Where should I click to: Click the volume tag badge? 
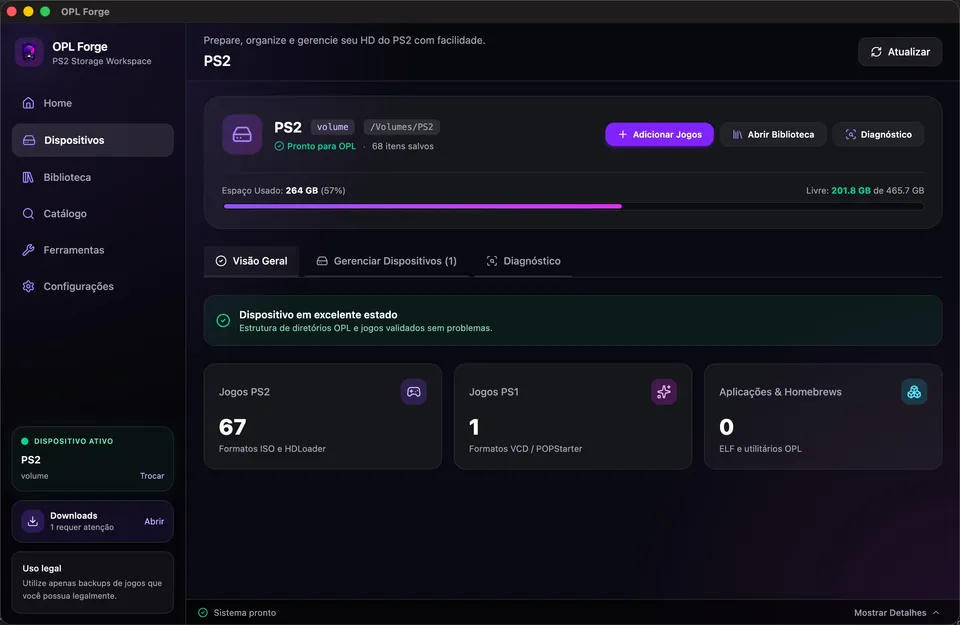tap(332, 127)
